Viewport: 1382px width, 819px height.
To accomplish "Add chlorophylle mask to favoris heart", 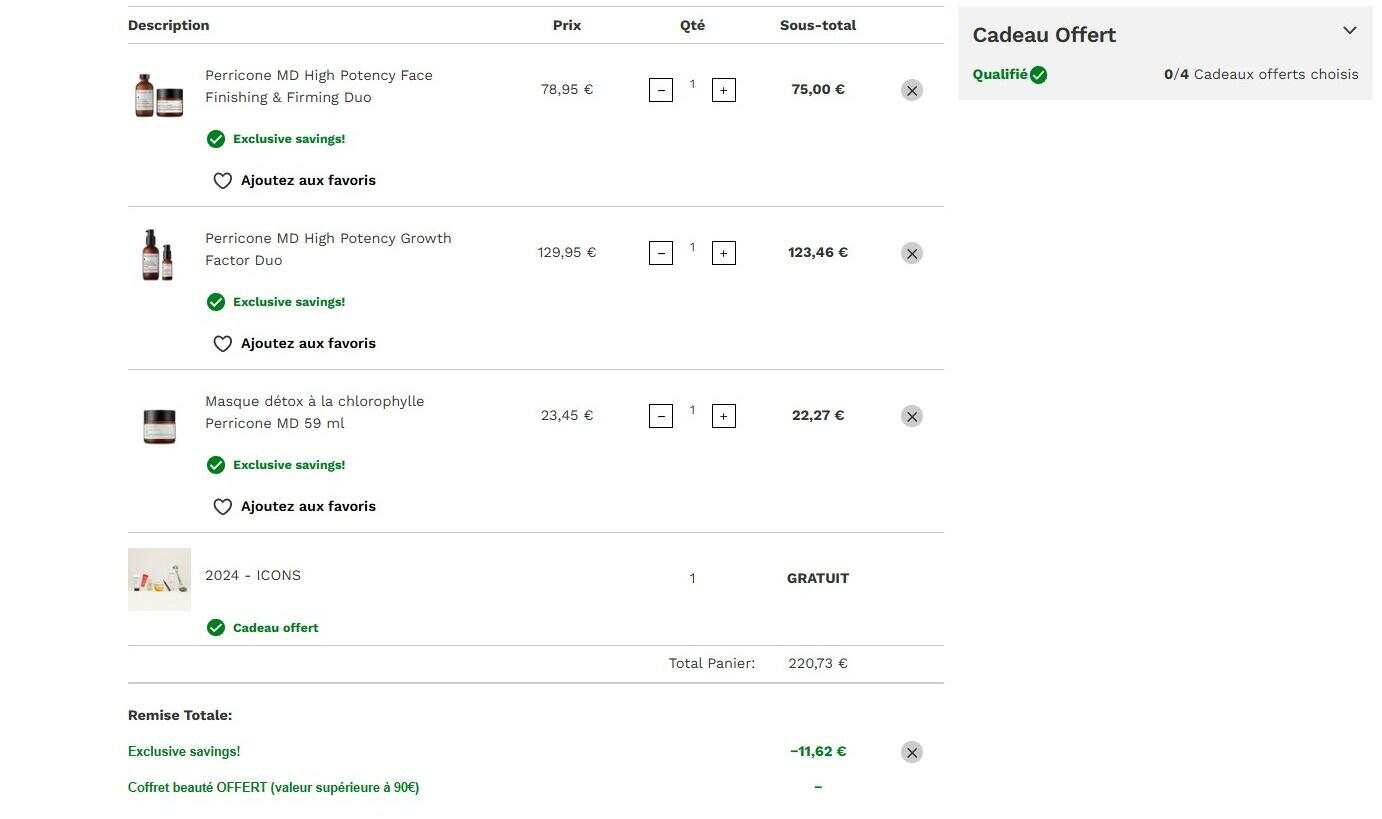I will [223, 507].
